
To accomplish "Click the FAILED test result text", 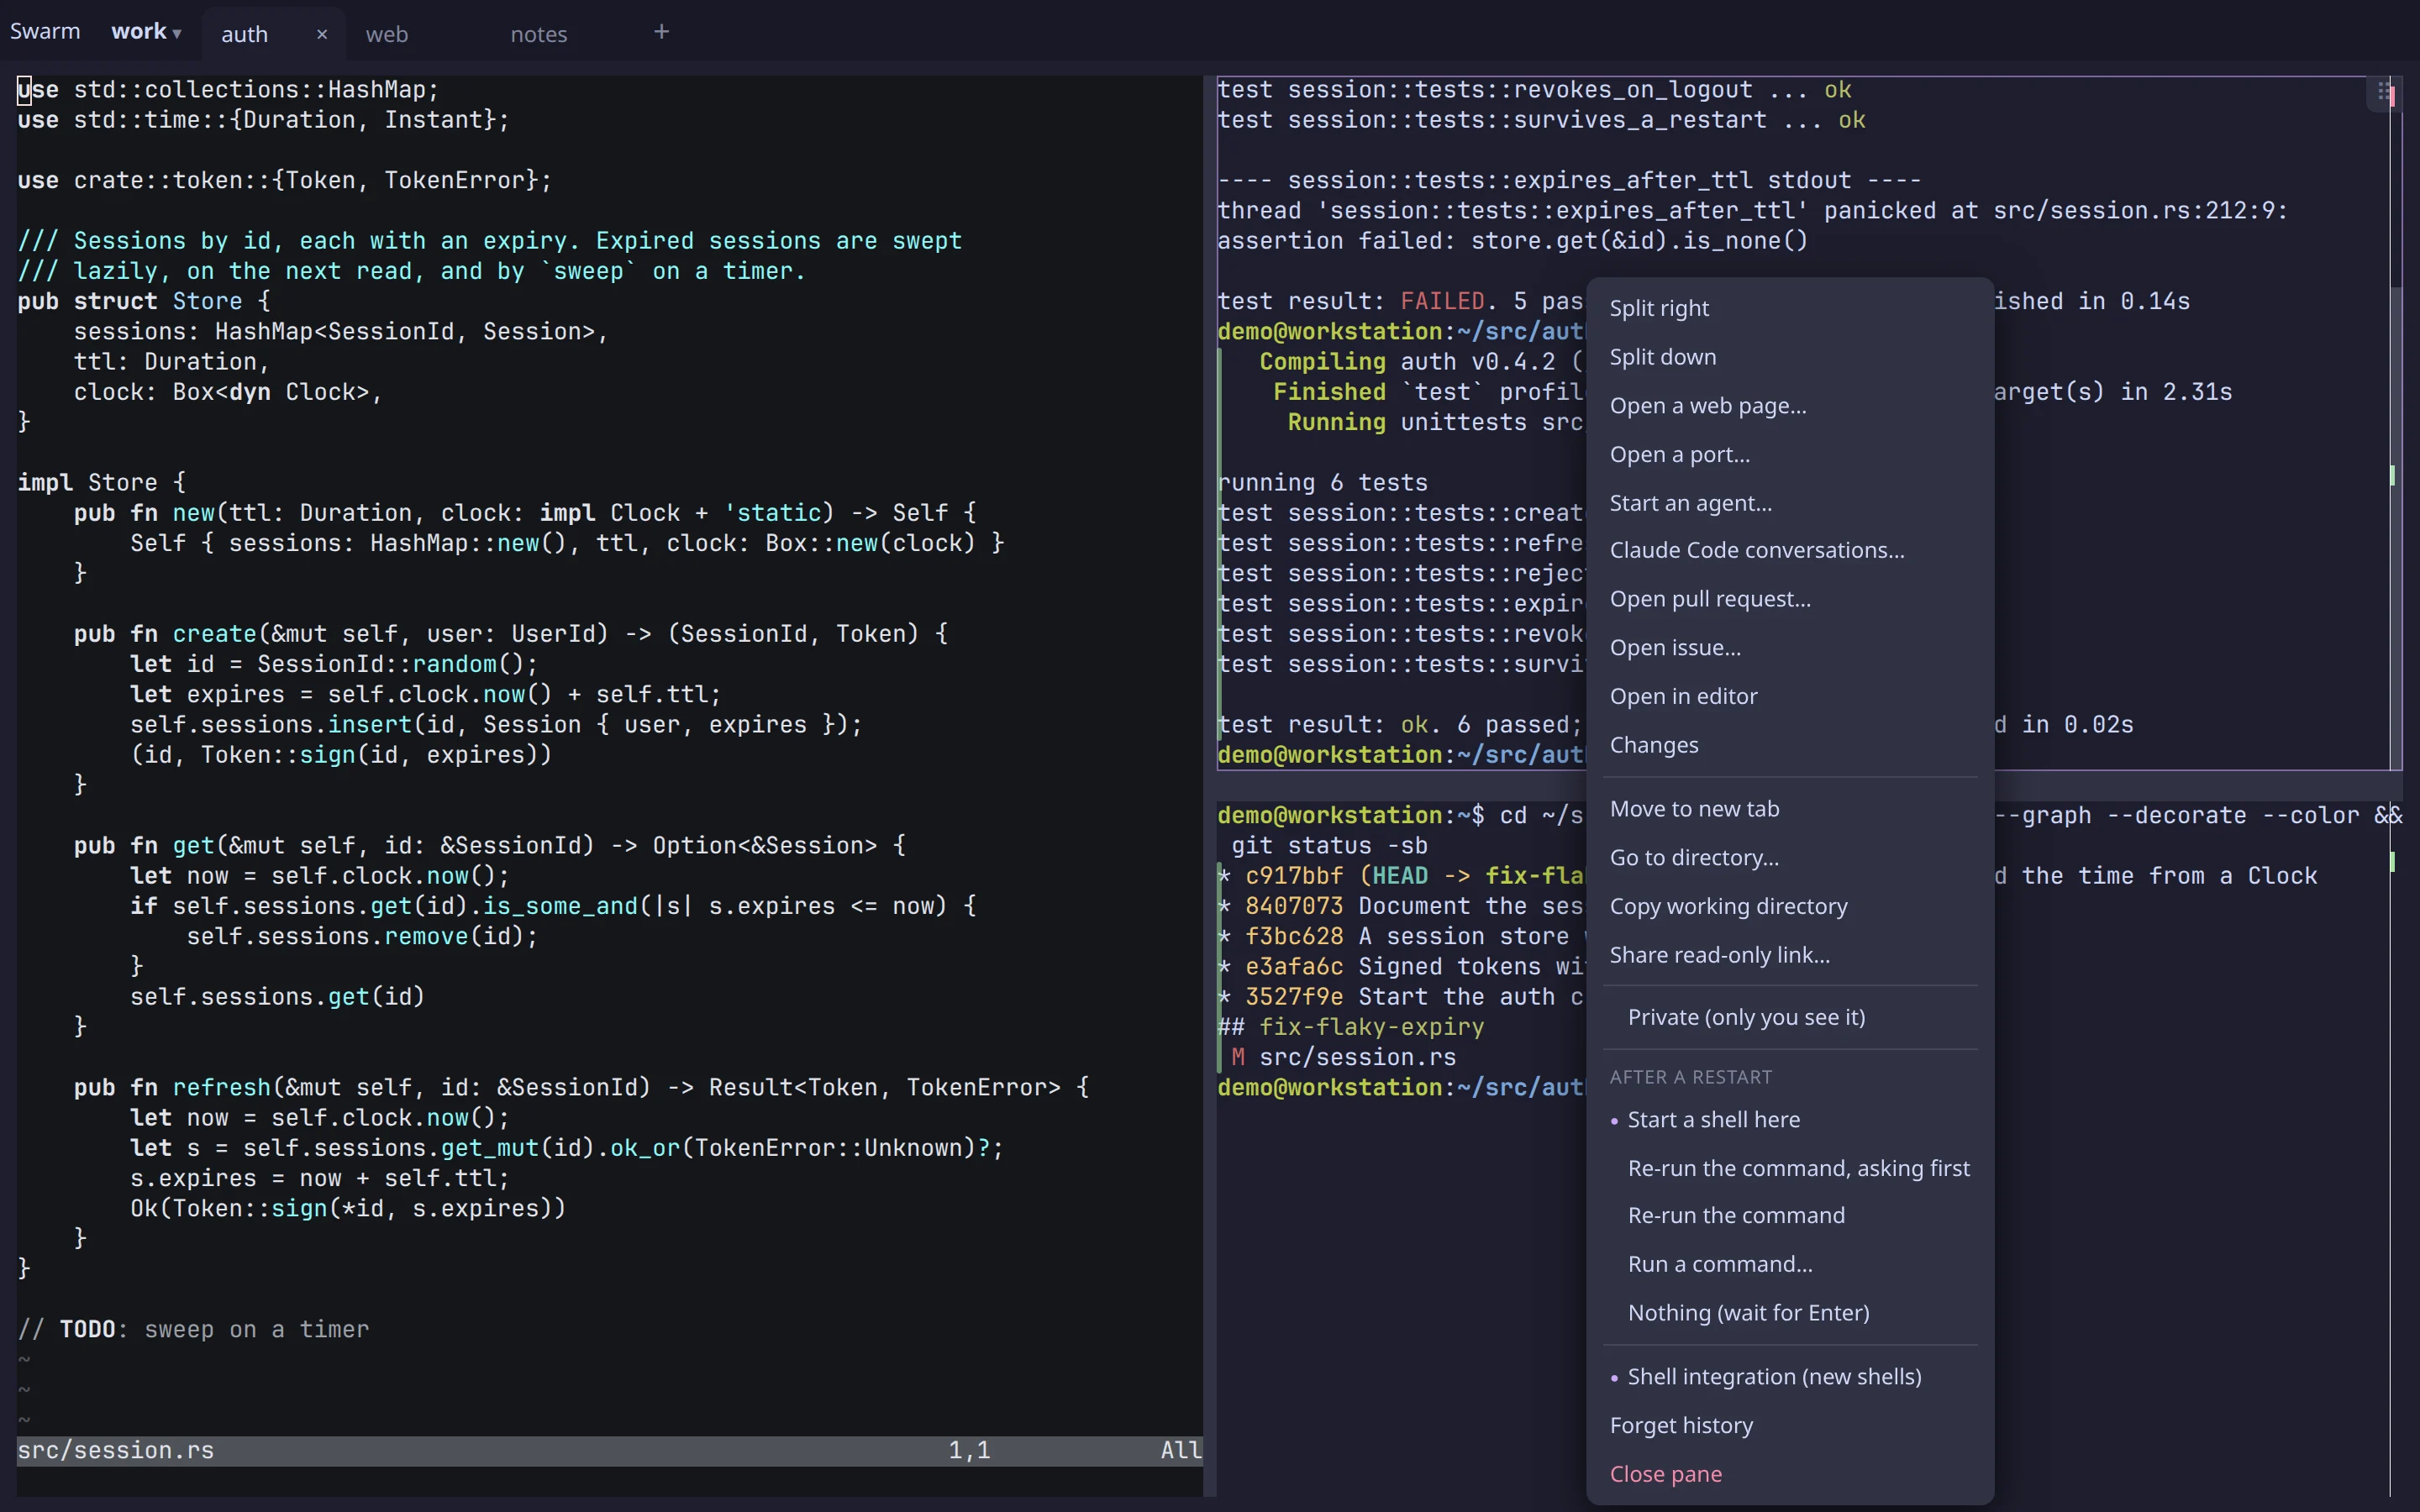I will coord(1442,302).
